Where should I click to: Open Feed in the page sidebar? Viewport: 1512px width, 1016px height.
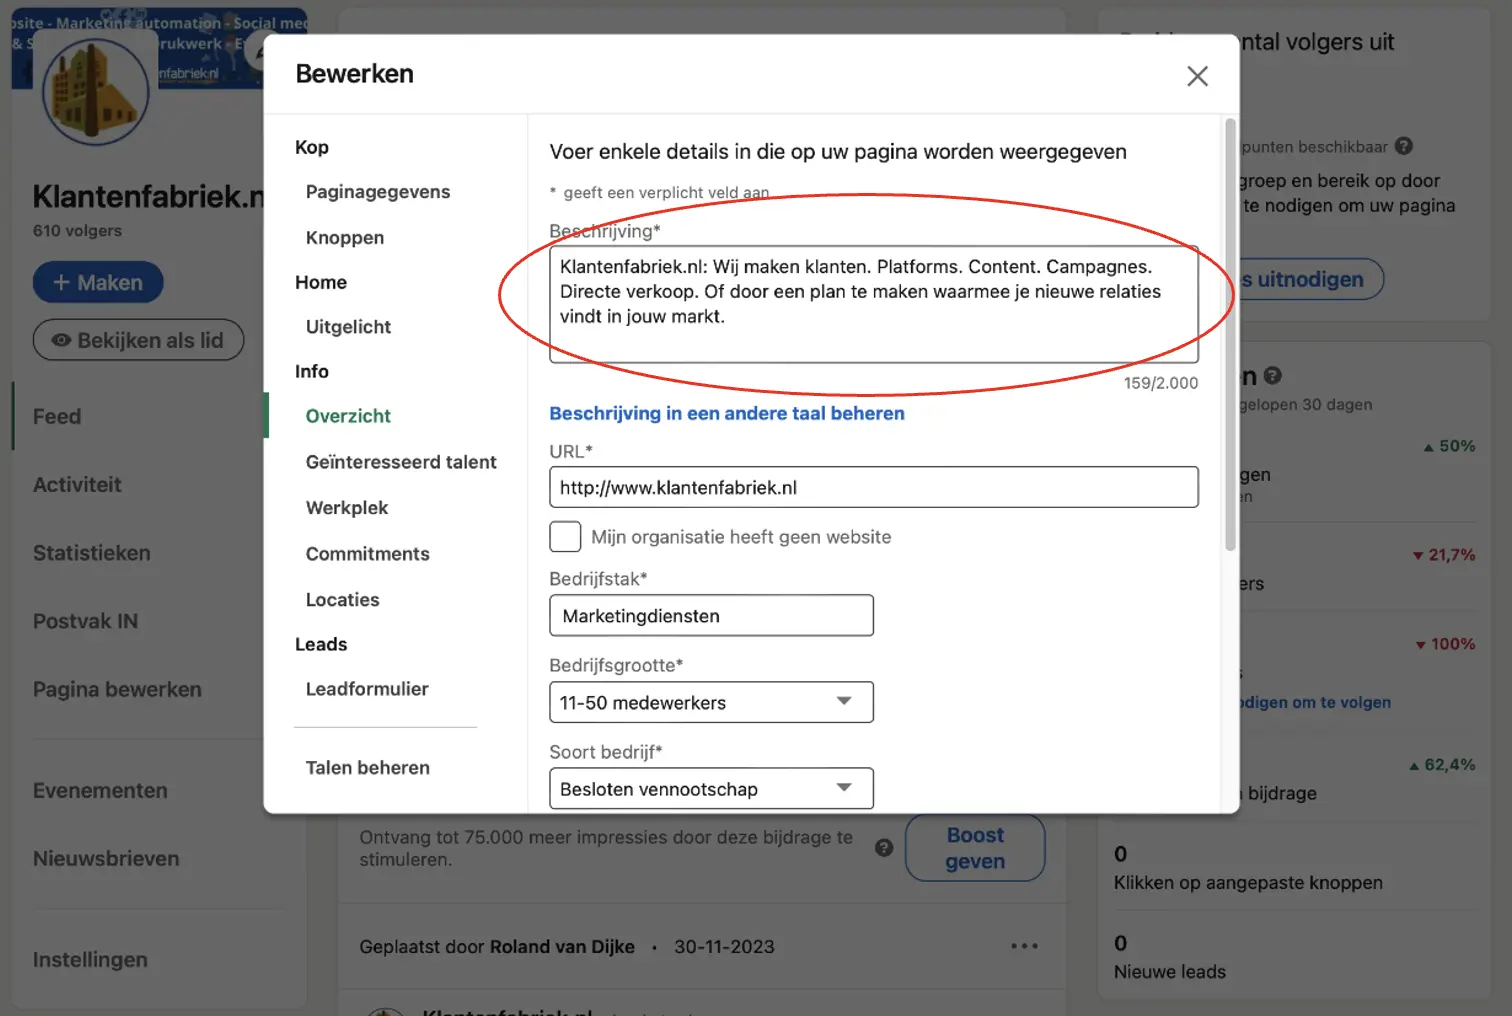[57, 417]
